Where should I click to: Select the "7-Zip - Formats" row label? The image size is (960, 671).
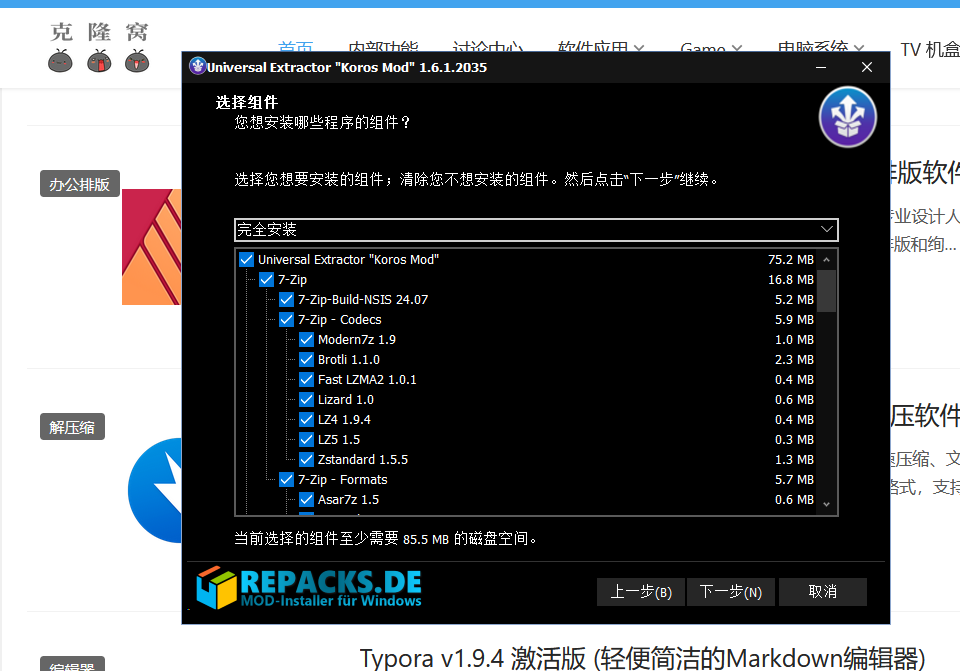click(343, 479)
